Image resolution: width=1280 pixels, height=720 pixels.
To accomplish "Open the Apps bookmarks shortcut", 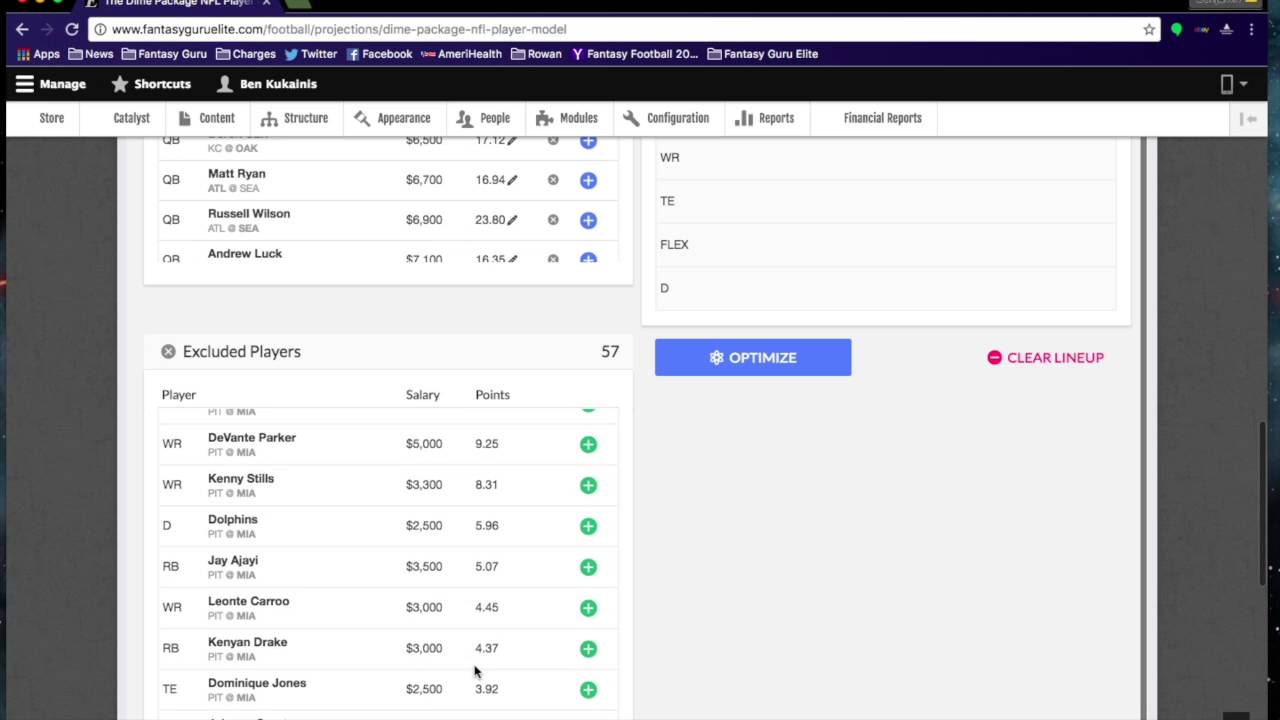I will point(39,54).
